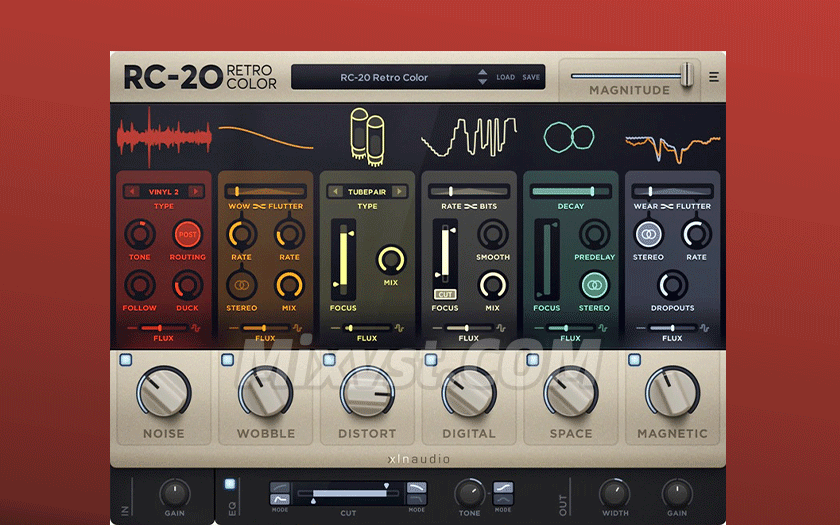Screen dimensions: 840x525
Task: Click the Digital stepped waveform icon
Action: tap(469, 137)
